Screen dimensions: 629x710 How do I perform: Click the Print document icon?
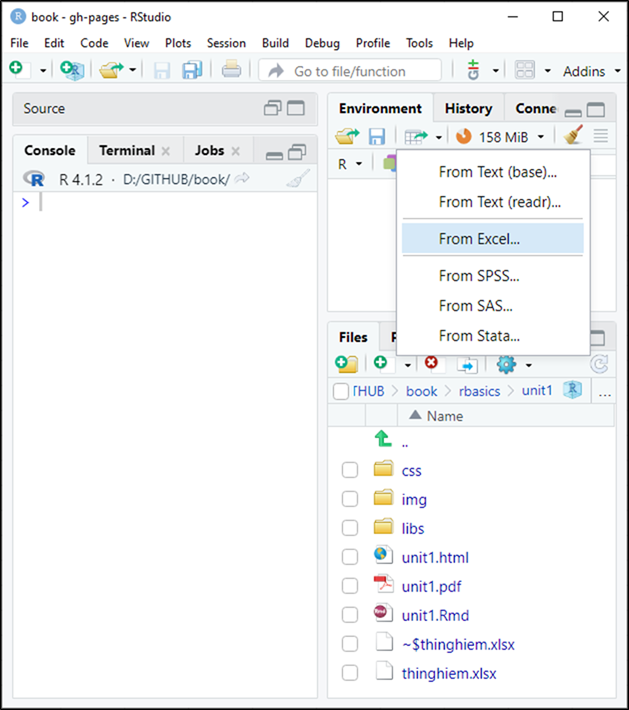click(x=231, y=70)
